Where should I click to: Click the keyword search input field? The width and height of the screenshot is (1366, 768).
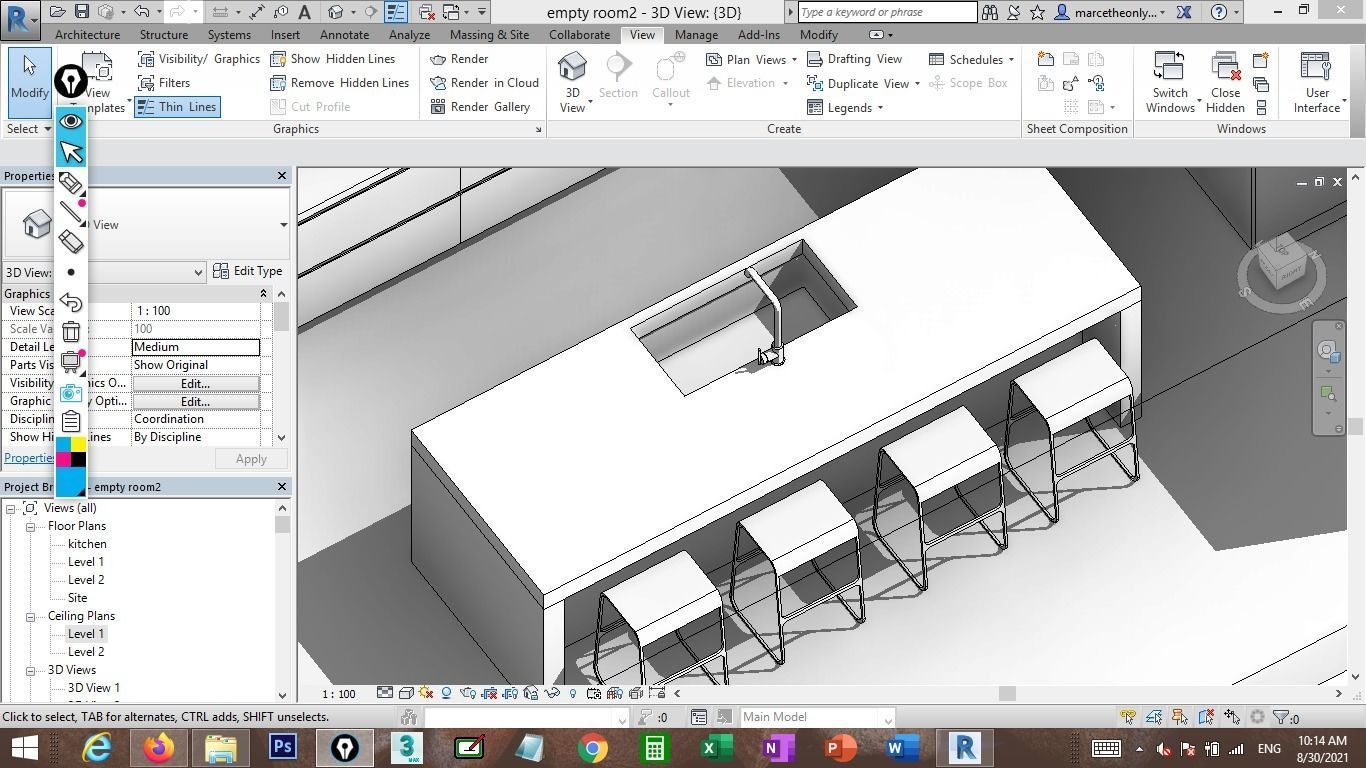(x=887, y=12)
